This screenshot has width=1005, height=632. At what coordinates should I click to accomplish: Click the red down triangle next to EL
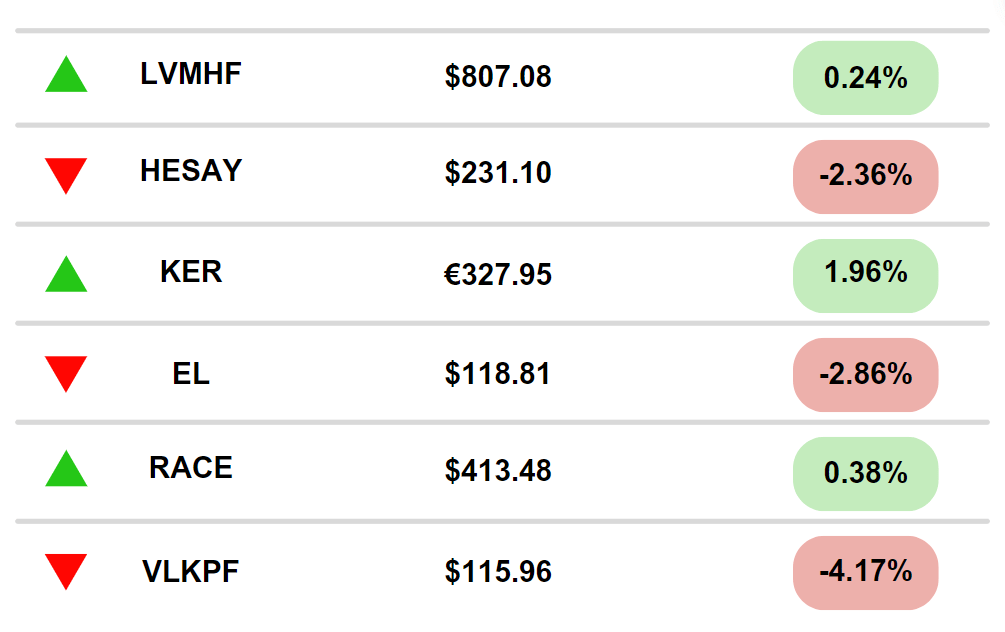pyautogui.click(x=66, y=372)
